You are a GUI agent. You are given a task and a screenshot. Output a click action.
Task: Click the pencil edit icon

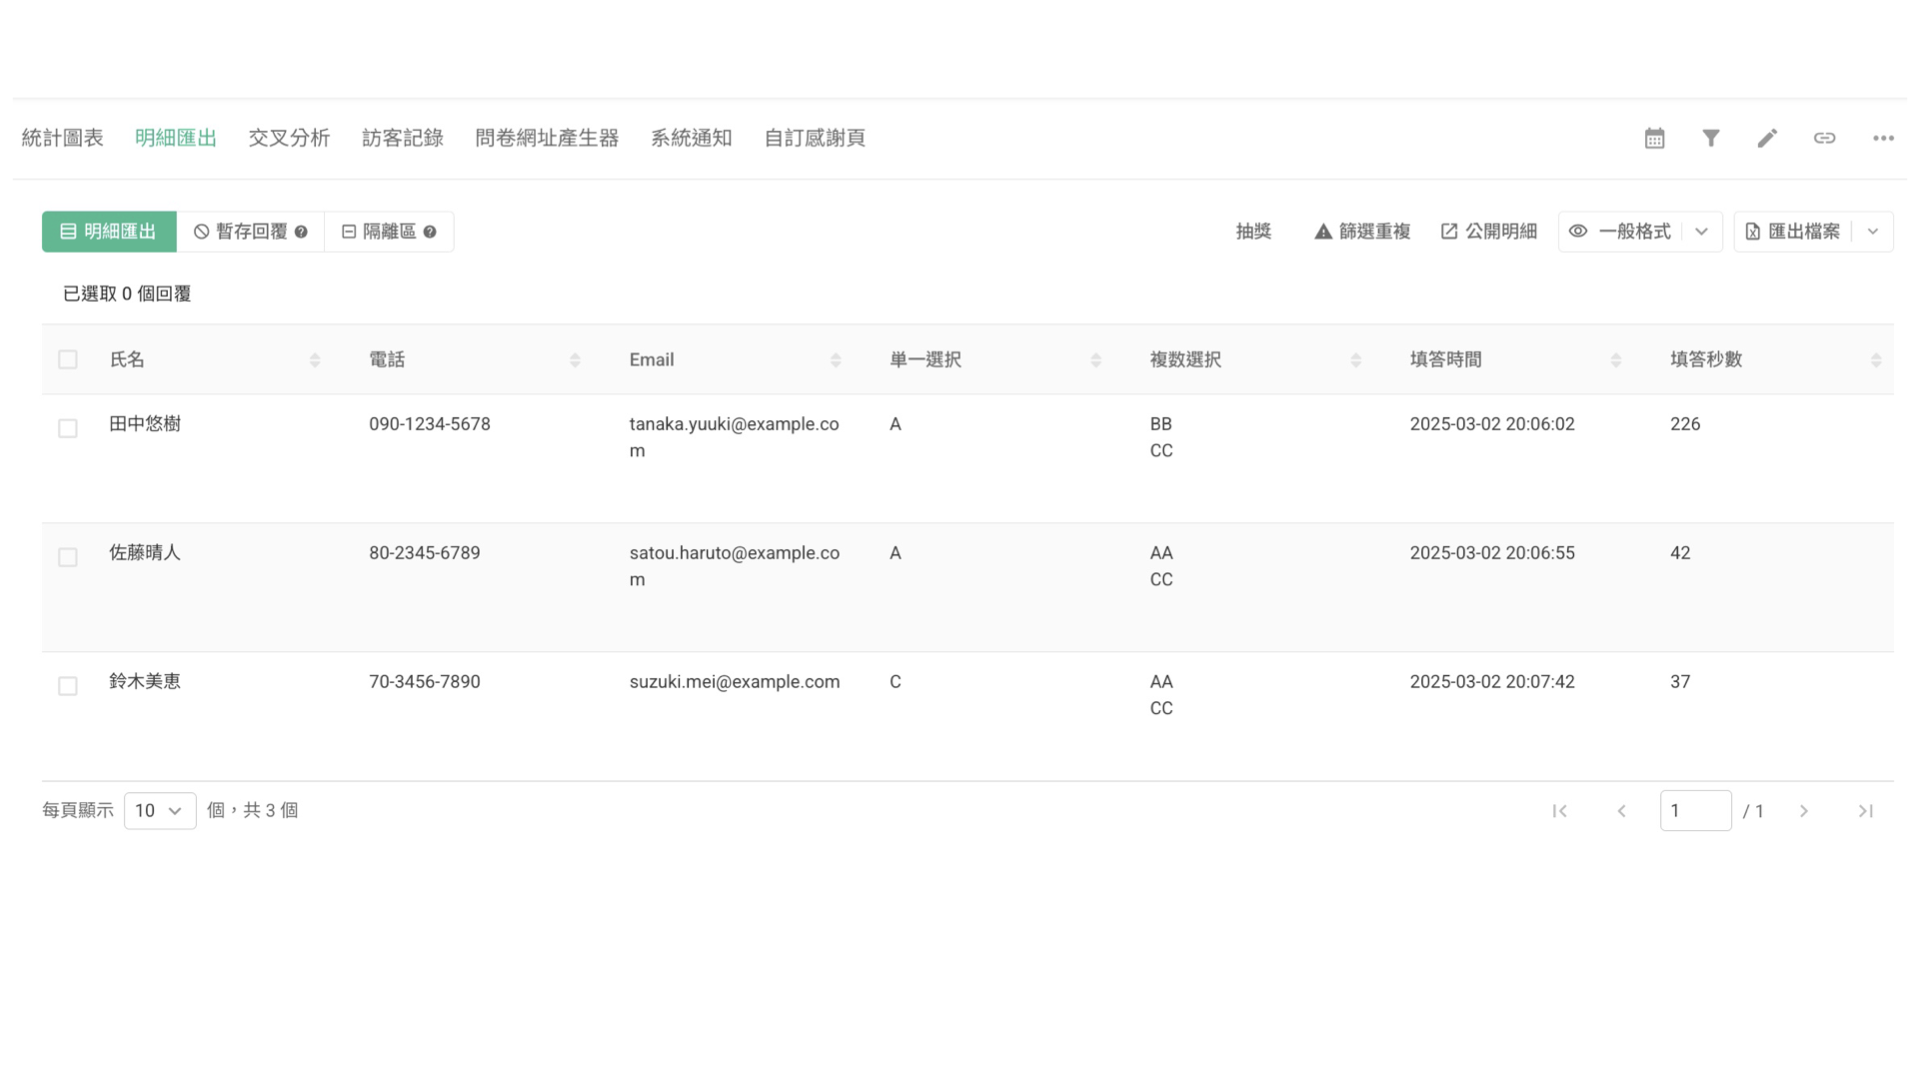tap(1767, 138)
